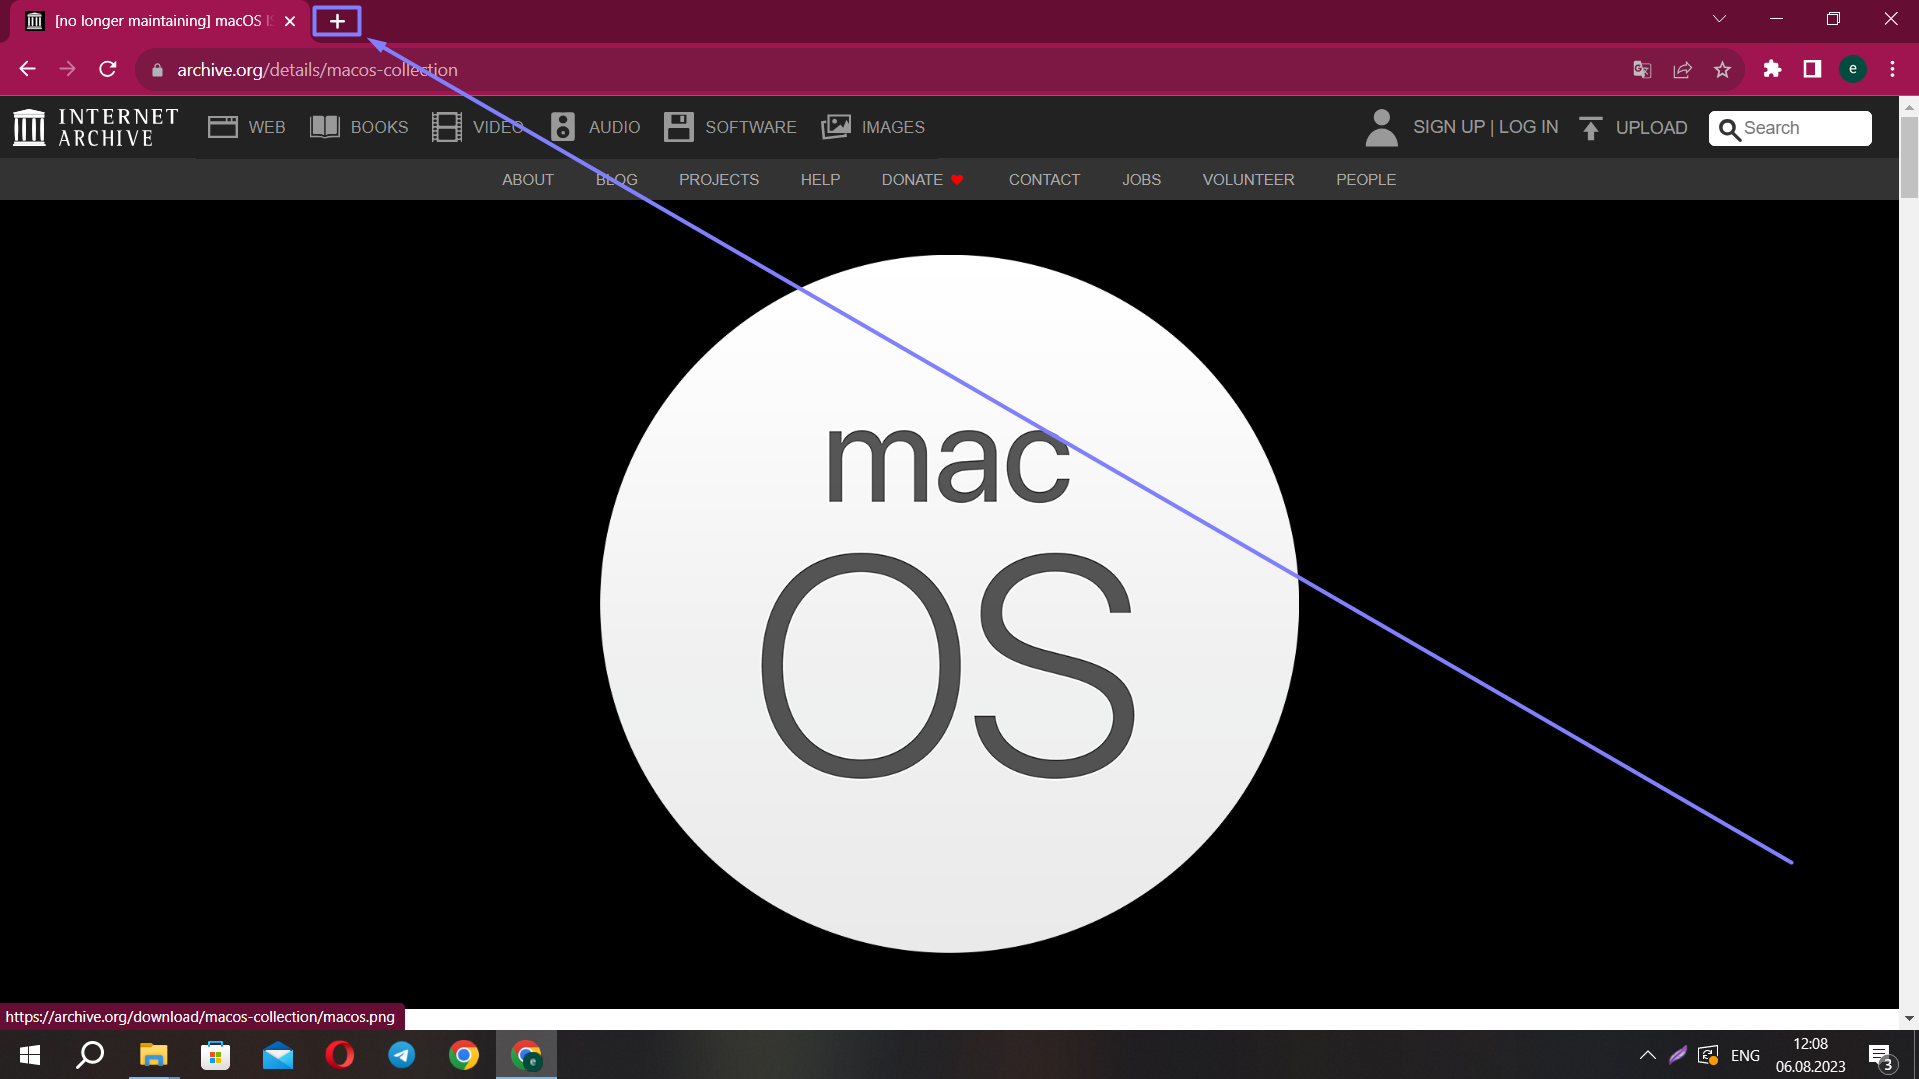
Task: Open a new browser tab
Action: 337,21
